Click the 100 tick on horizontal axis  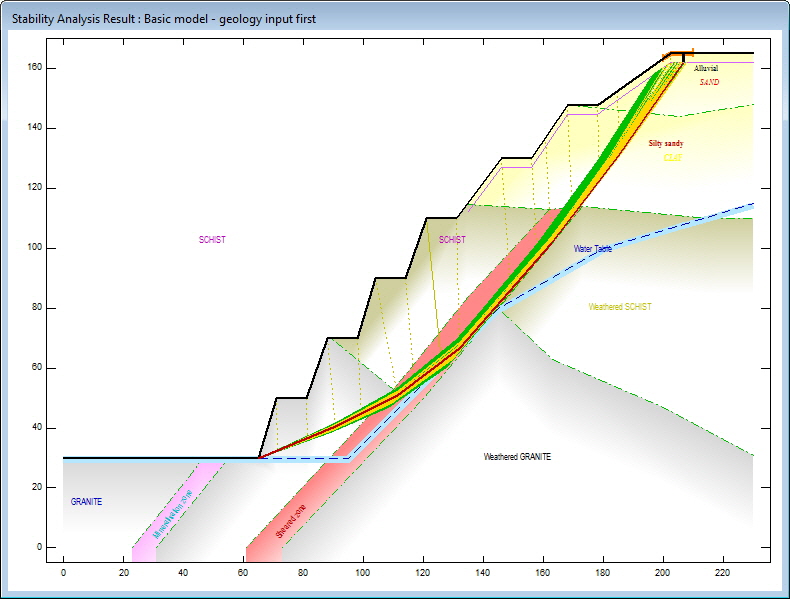click(363, 573)
